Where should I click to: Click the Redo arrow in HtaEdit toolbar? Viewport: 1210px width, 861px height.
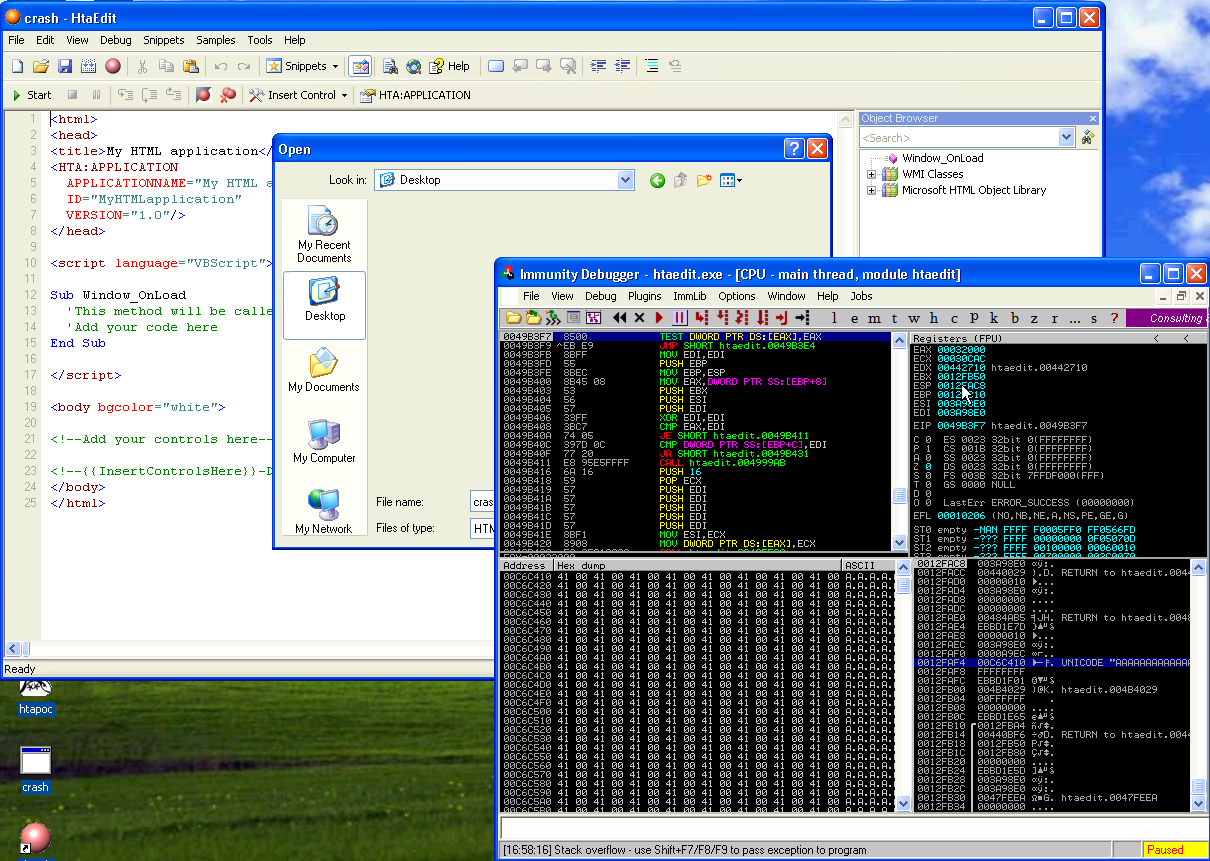click(x=245, y=66)
